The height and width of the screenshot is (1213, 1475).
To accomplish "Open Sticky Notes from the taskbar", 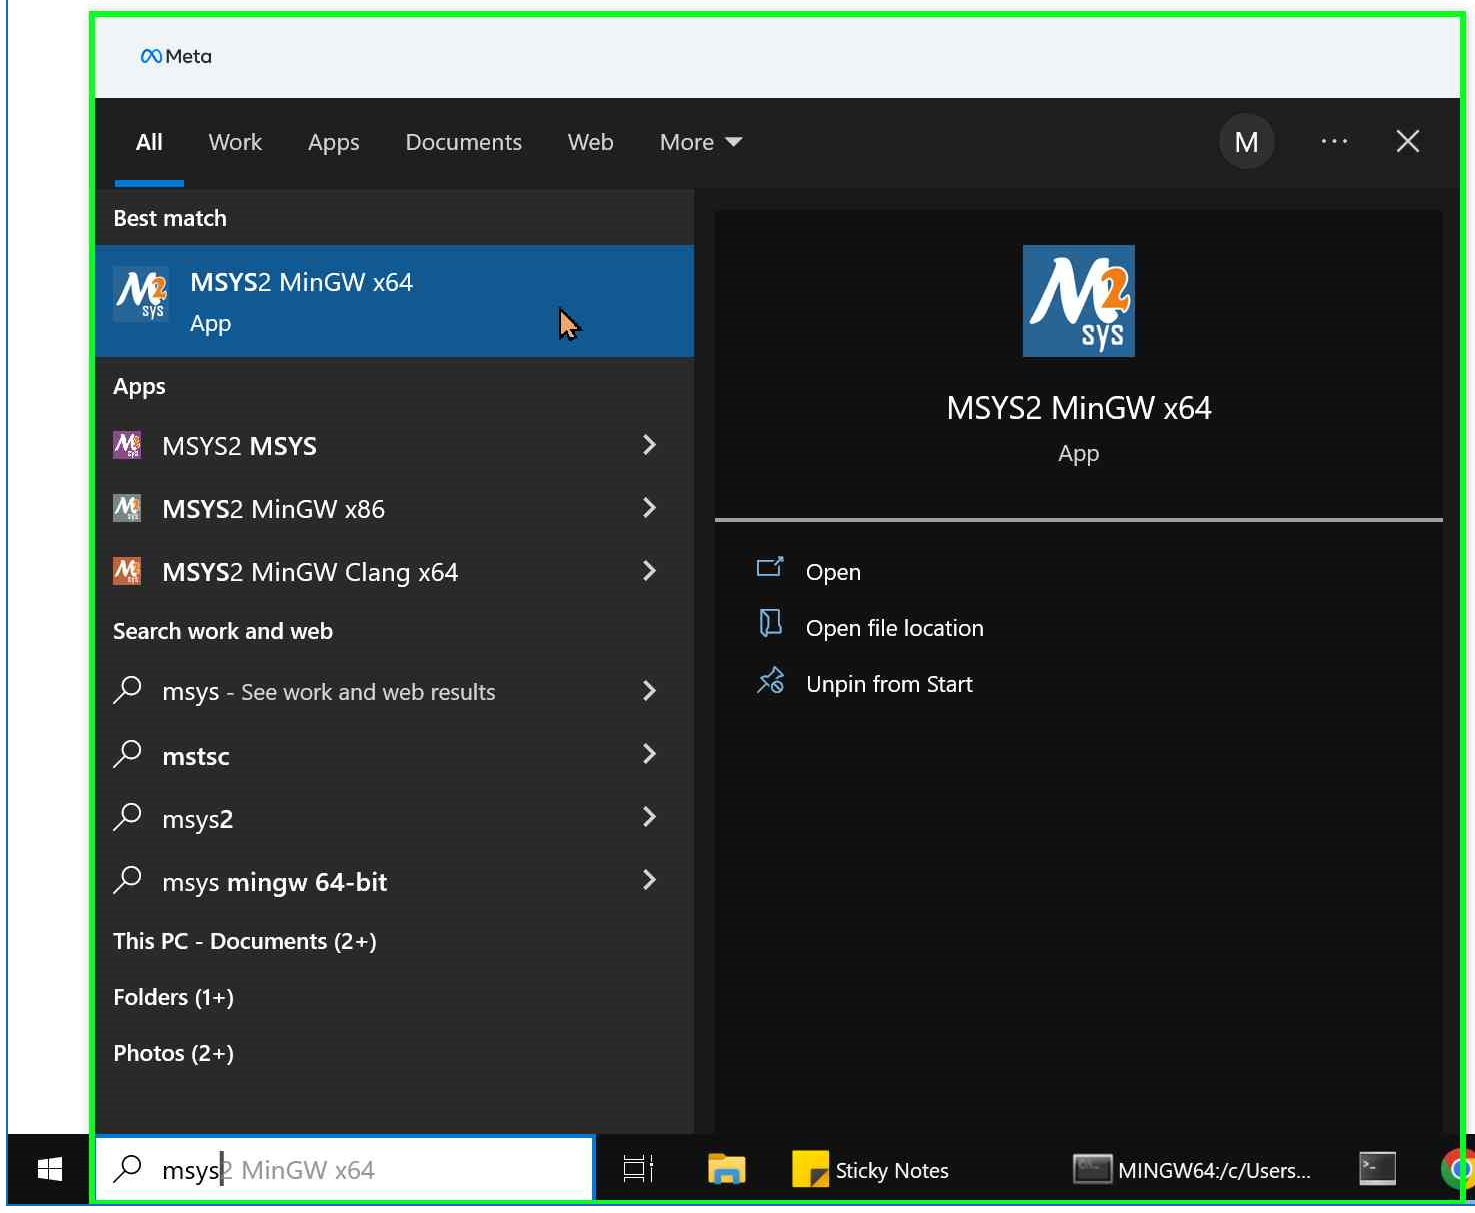I will [870, 1169].
